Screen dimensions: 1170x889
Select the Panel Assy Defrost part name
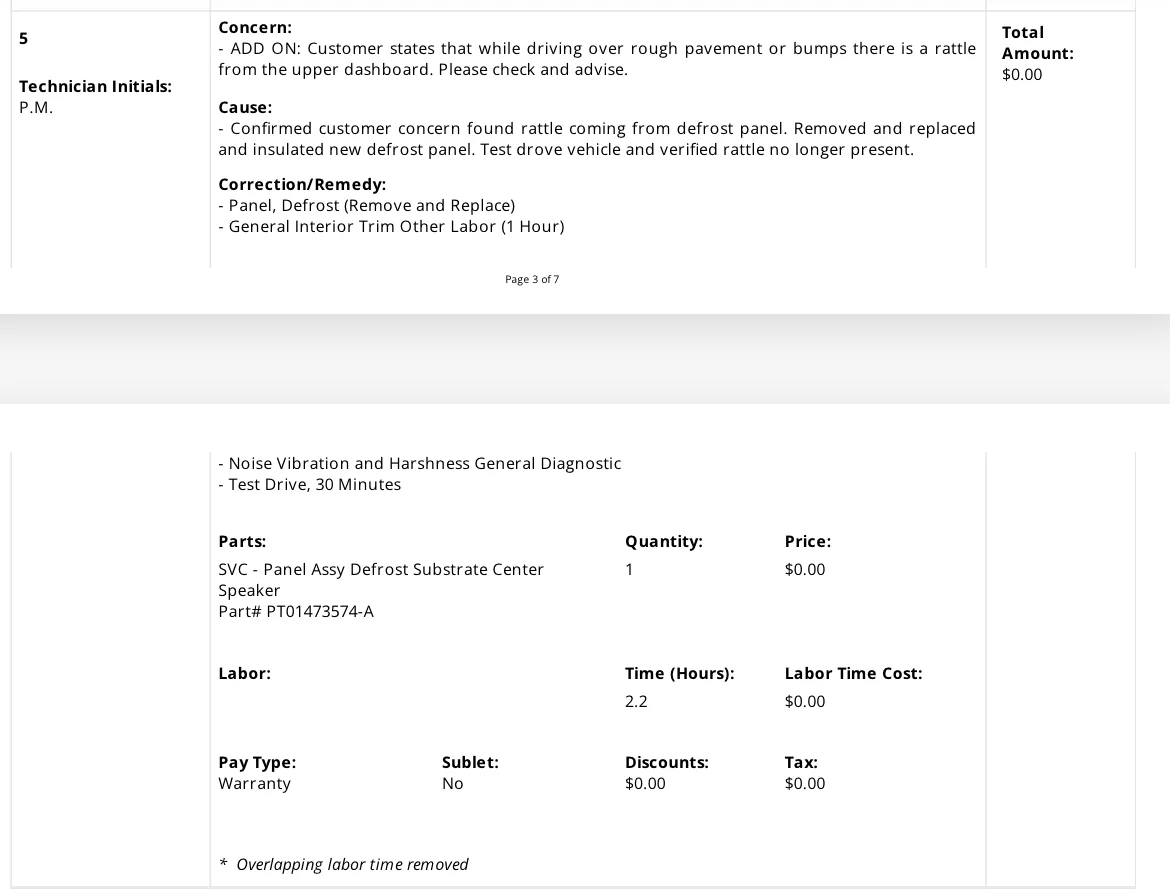pyautogui.click(x=381, y=580)
